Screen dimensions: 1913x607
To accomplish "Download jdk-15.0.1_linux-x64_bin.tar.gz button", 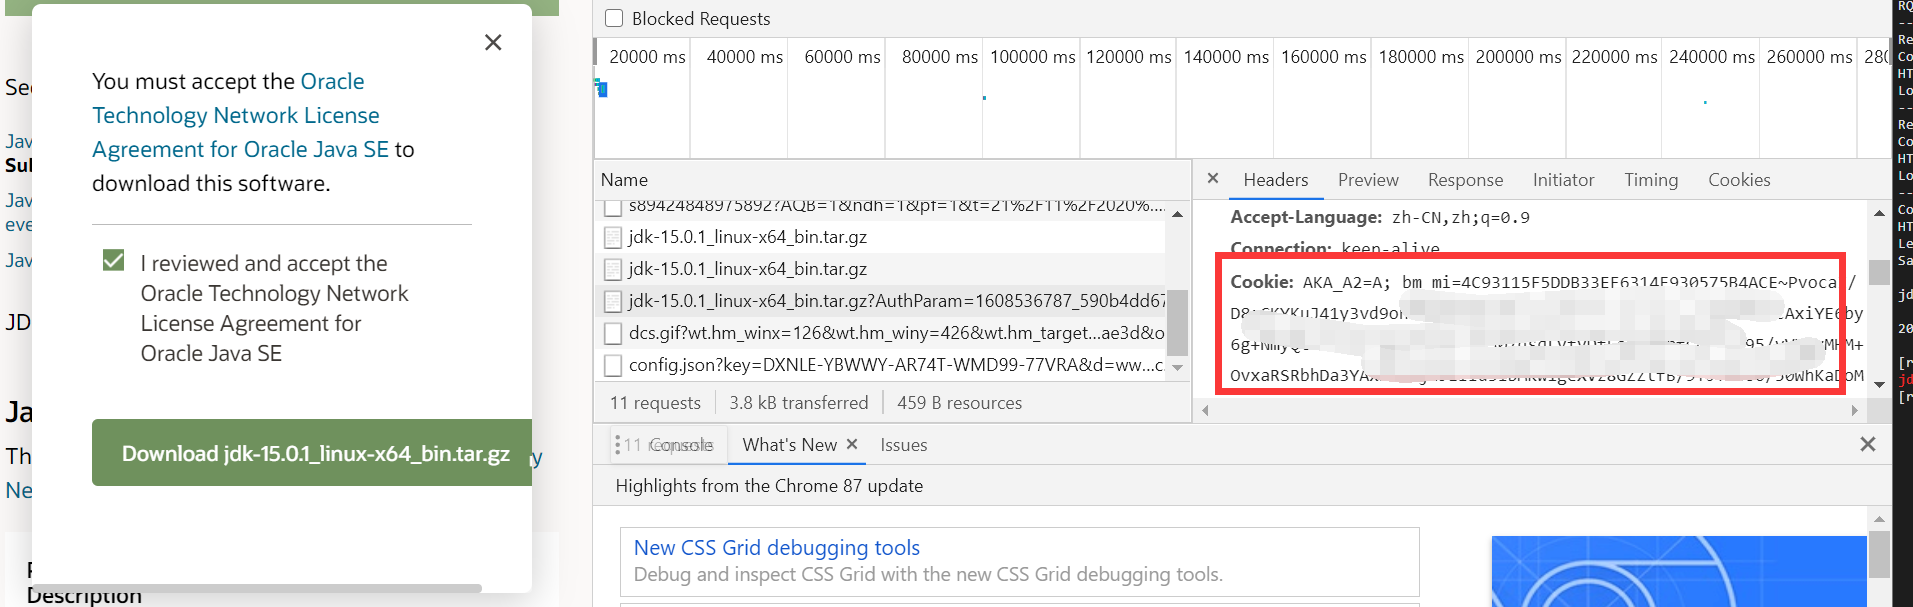I will (x=312, y=453).
